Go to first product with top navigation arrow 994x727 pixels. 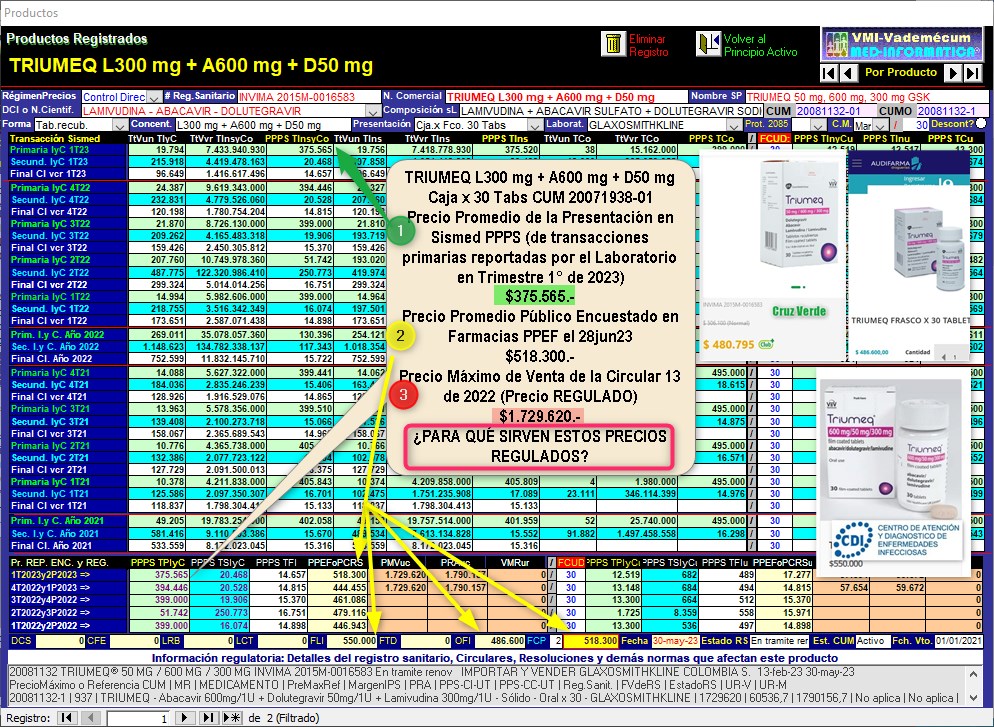[x=828, y=73]
